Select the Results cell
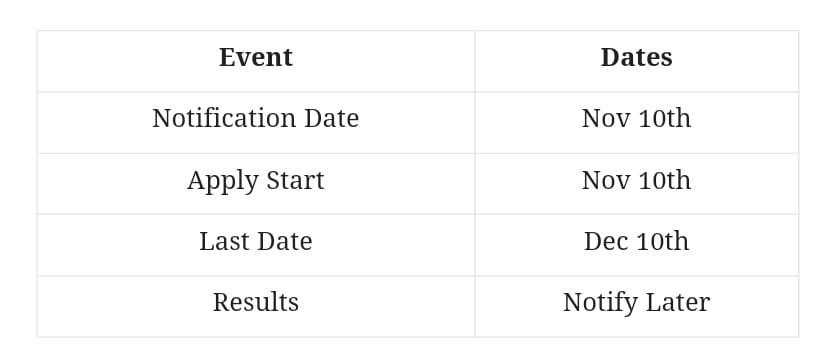Image resolution: width=821 pixels, height=361 pixels. [x=256, y=302]
